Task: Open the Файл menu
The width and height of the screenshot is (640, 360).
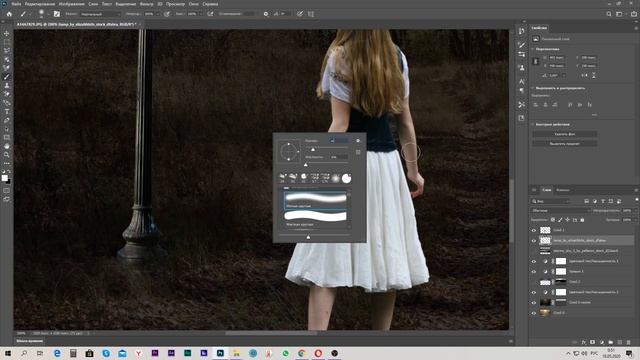Action: click(x=16, y=4)
